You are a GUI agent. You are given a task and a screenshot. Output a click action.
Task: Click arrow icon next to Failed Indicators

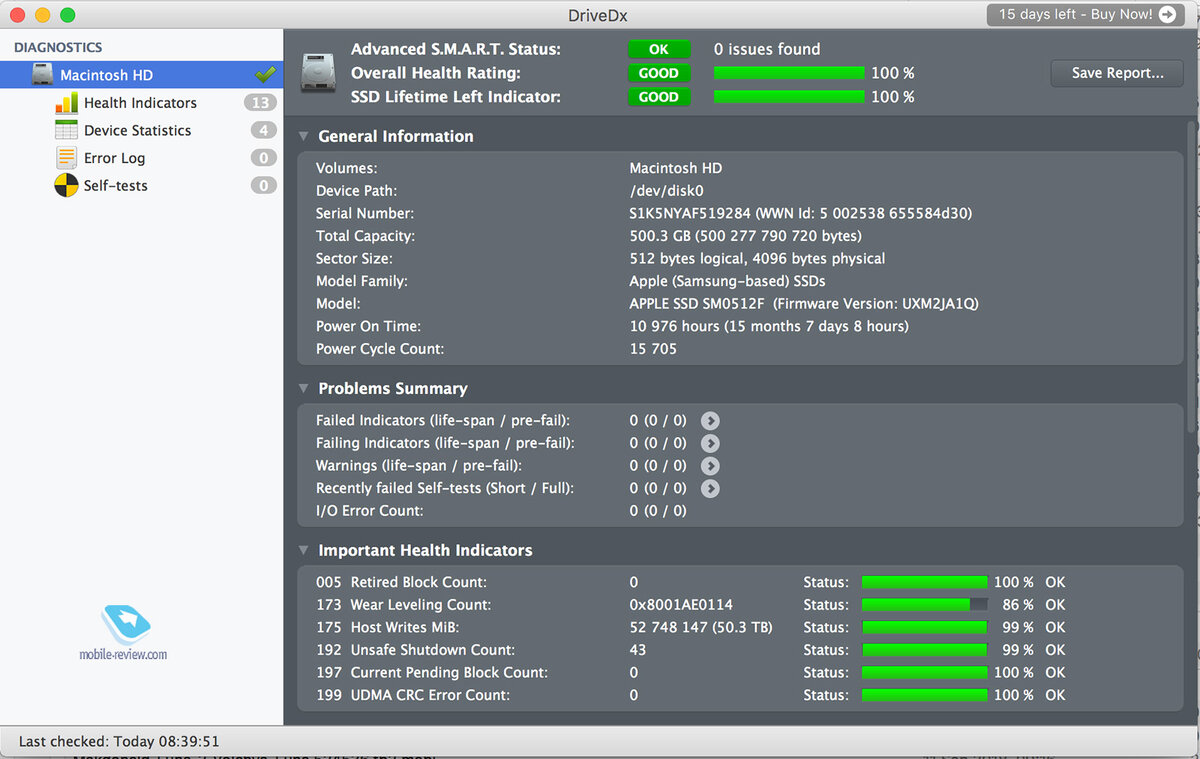(x=710, y=421)
